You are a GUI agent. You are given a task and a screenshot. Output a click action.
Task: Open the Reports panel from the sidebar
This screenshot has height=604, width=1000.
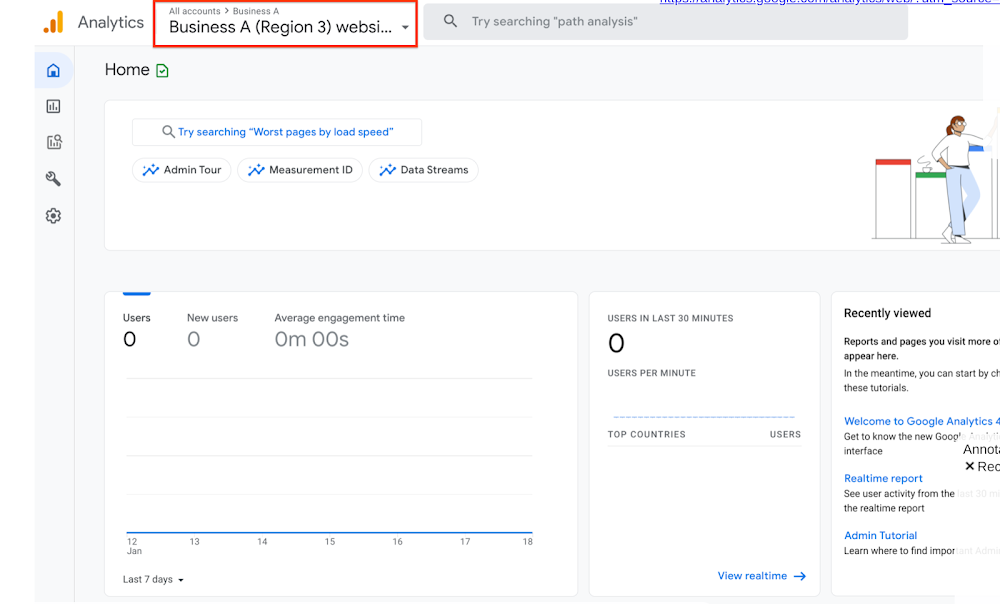pos(53,106)
